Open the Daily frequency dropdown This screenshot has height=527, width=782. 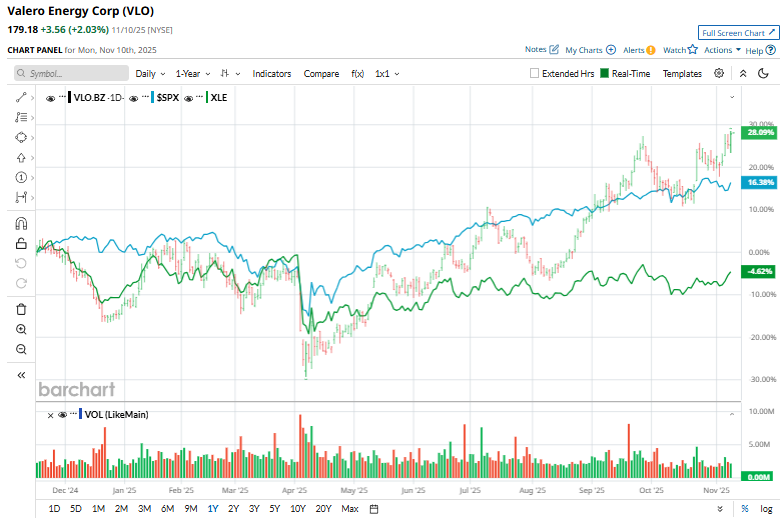click(150, 74)
